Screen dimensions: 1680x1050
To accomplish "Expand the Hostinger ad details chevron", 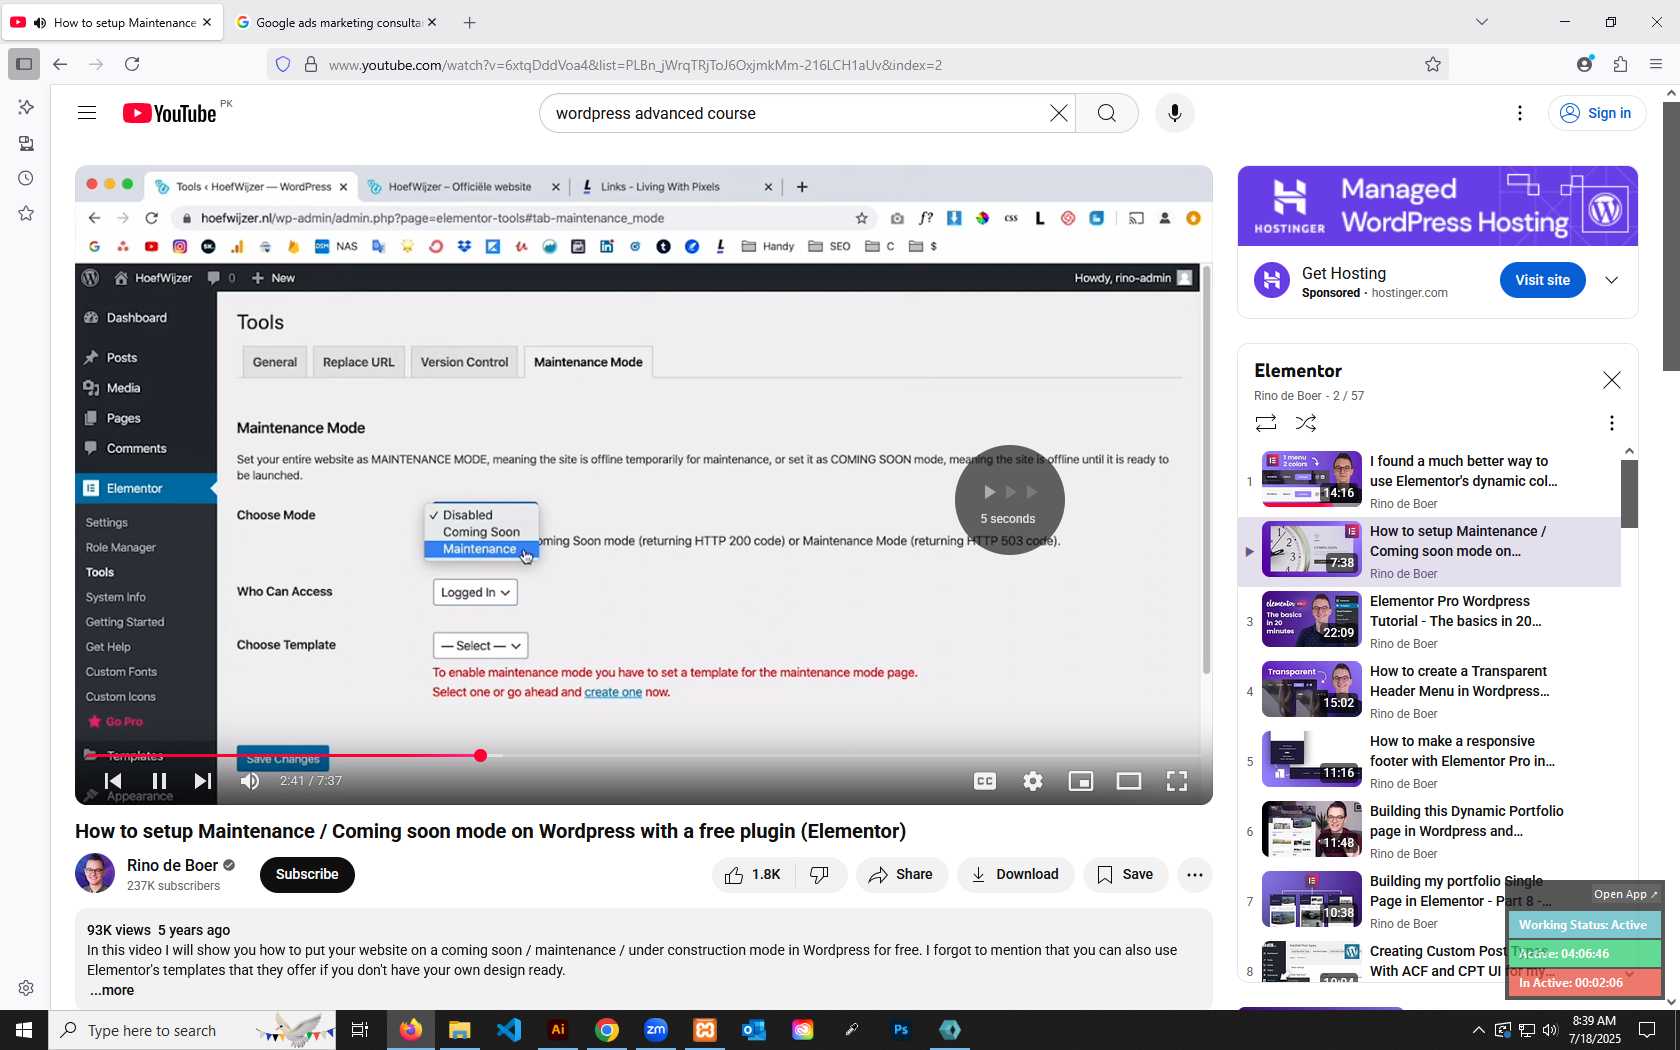I will point(1611,281).
